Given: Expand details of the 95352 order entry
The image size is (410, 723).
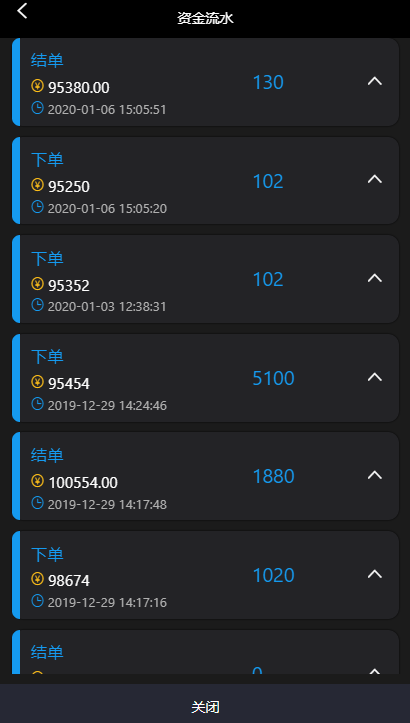Looking at the screenshot, I should click(x=374, y=279).
